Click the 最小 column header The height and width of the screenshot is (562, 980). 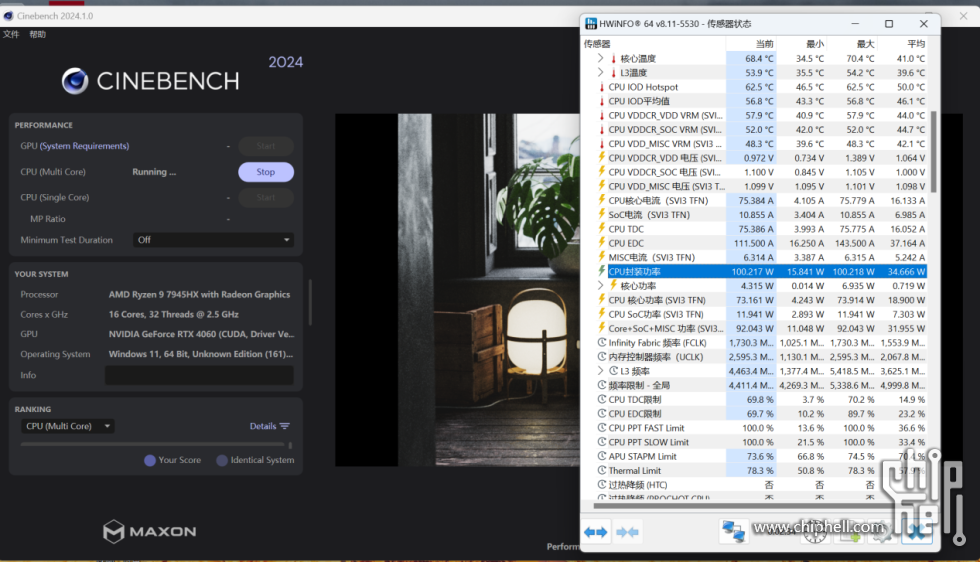[x=801, y=44]
